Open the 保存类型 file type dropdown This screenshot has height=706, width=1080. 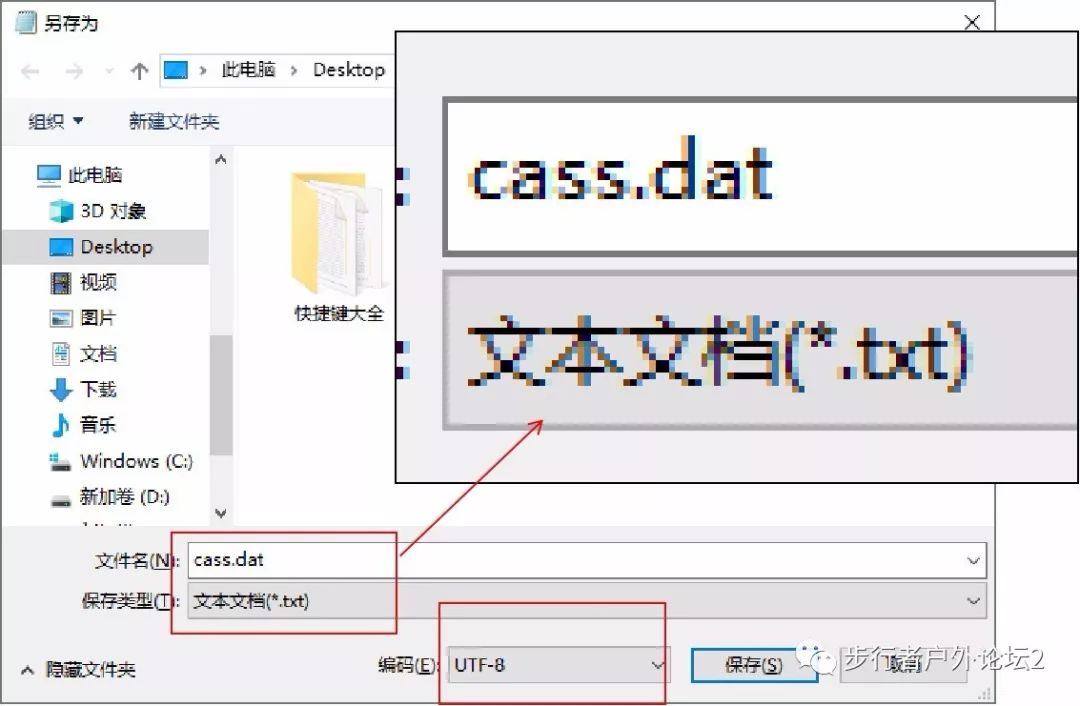(x=975, y=600)
